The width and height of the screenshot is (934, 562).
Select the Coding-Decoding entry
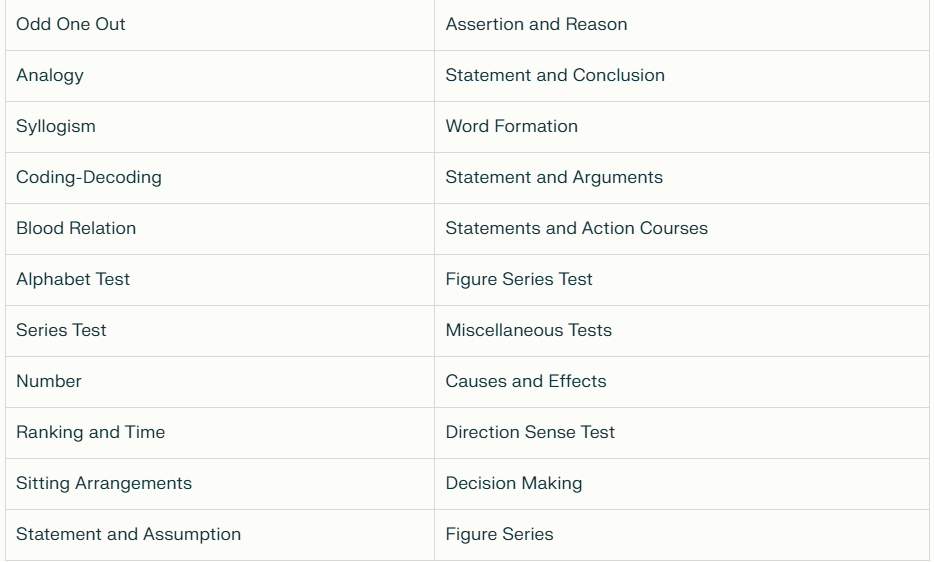pyautogui.click(x=220, y=178)
